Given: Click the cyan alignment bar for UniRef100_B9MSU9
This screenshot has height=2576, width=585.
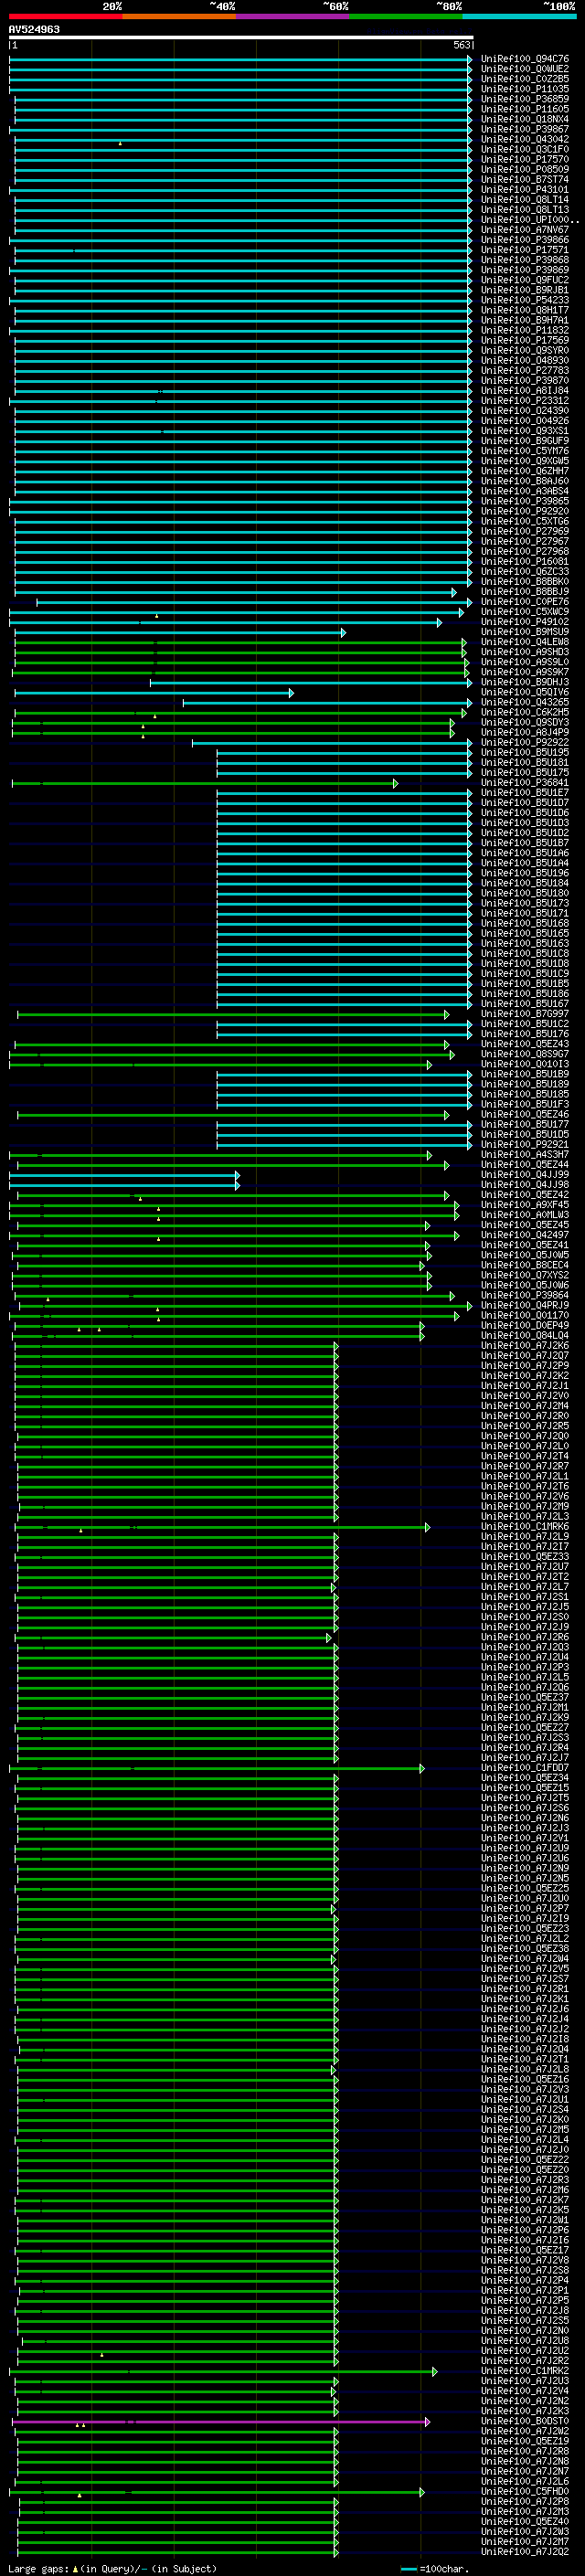Looking at the screenshot, I should (180, 632).
